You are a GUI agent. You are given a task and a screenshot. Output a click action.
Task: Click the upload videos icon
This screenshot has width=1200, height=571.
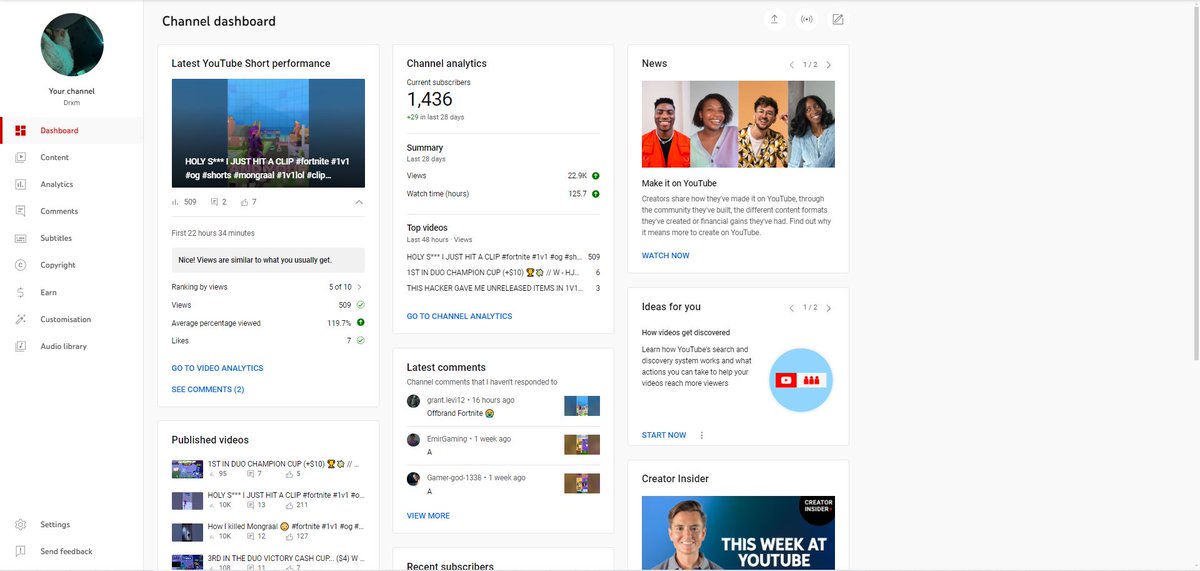774,20
